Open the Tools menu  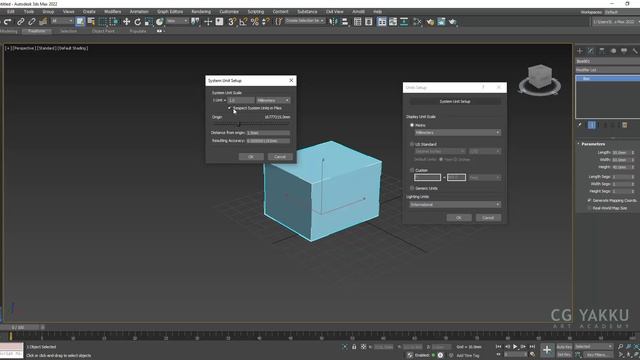coord(29,12)
